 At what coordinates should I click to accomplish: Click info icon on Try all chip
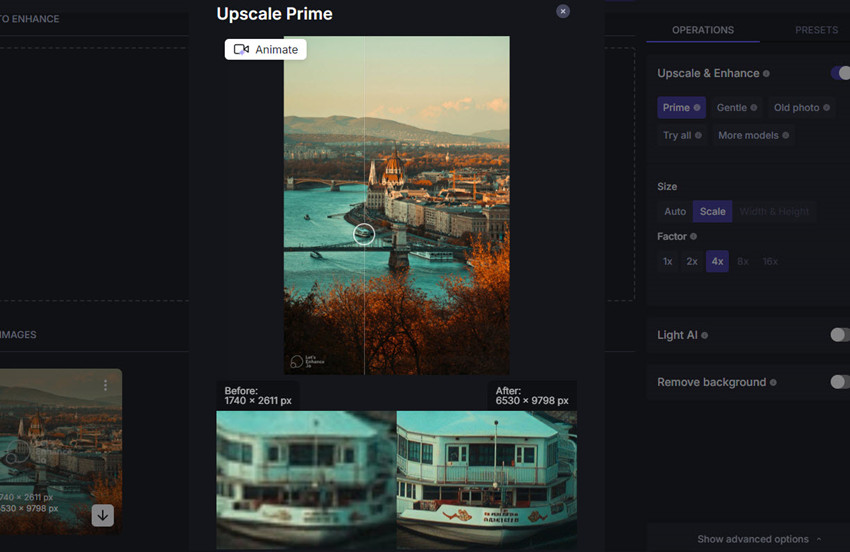(x=698, y=135)
